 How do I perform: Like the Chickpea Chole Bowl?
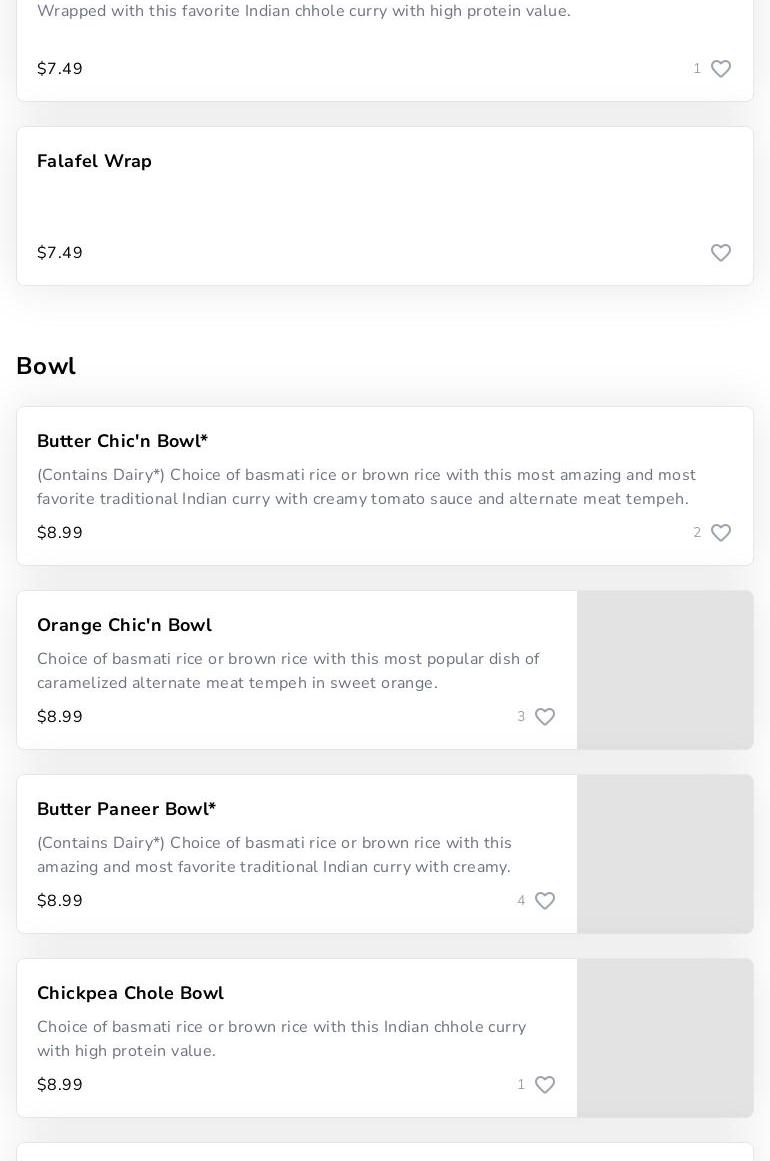[545, 1085]
